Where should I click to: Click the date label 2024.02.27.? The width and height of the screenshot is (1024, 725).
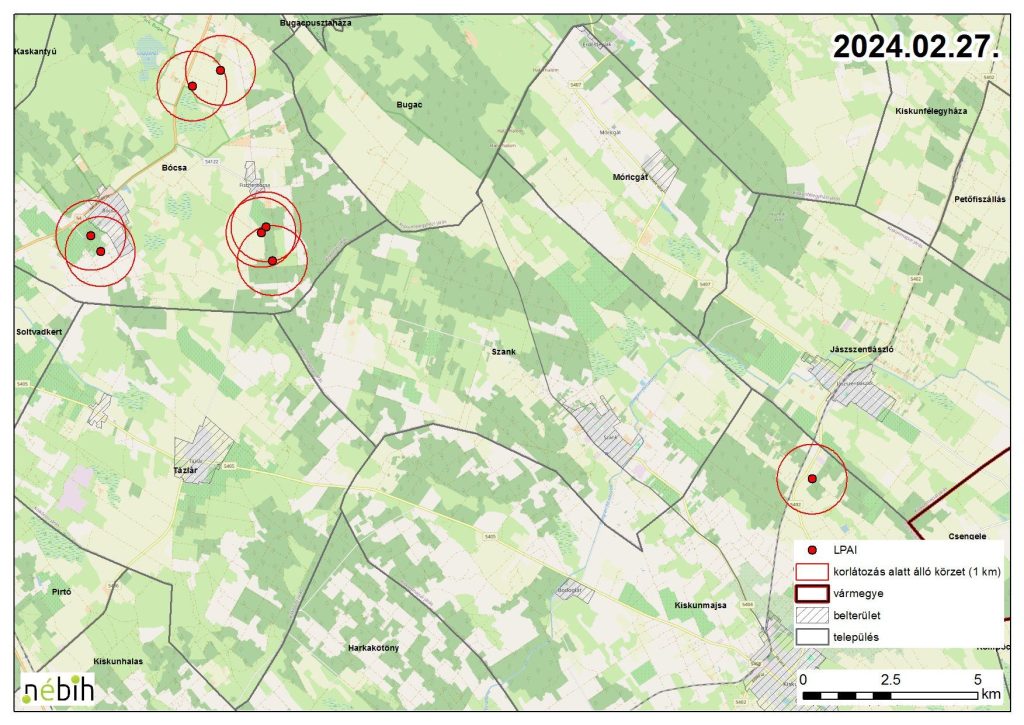916,47
